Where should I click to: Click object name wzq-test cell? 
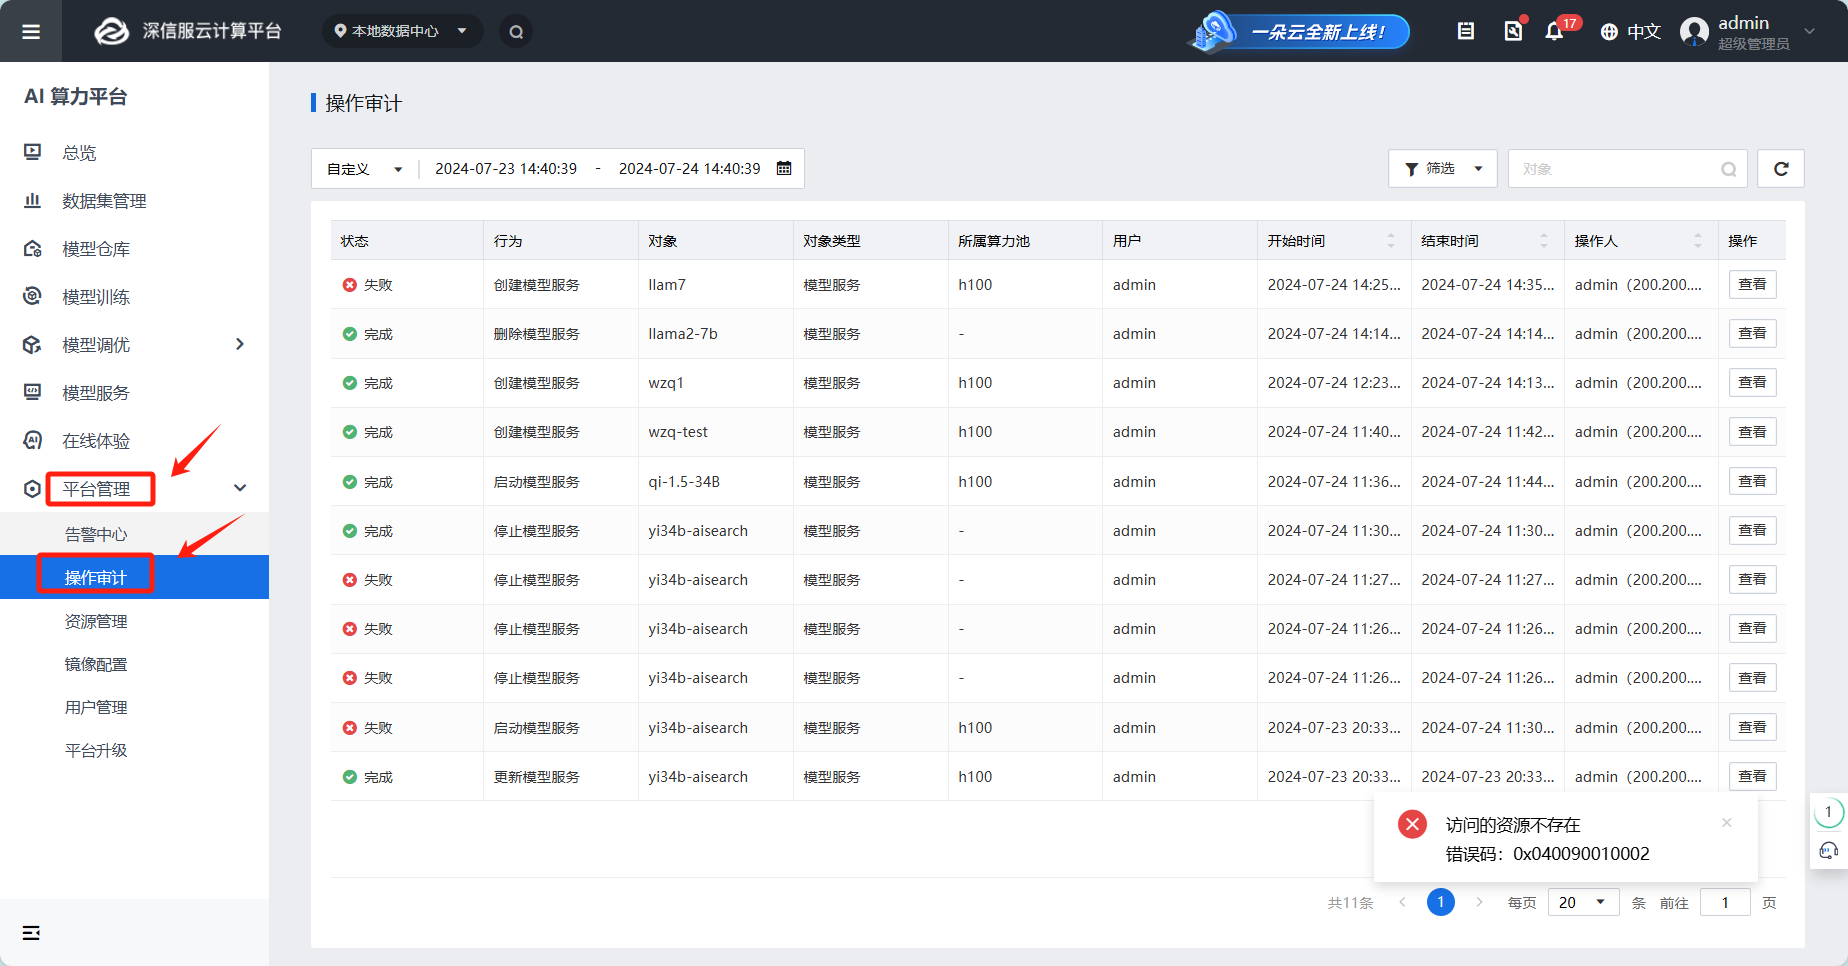678,432
